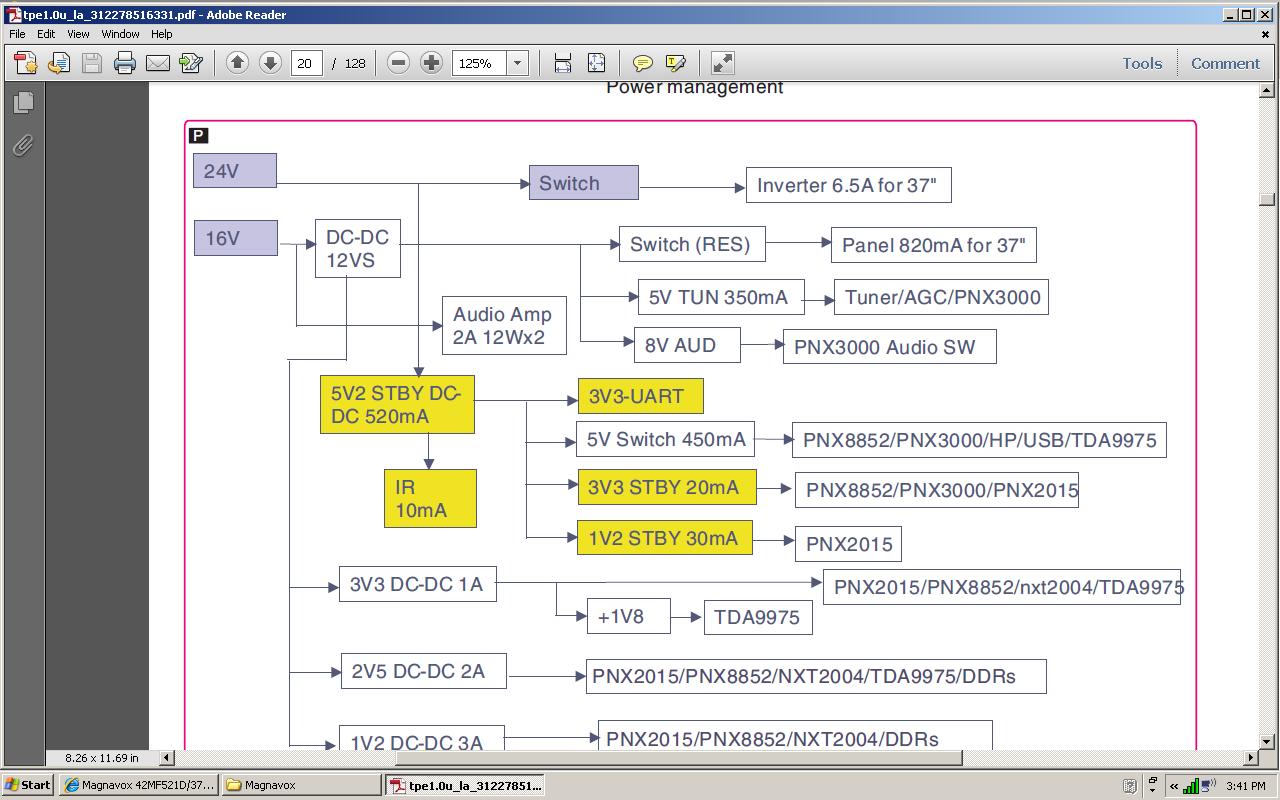Click the 24V block

(235, 171)
